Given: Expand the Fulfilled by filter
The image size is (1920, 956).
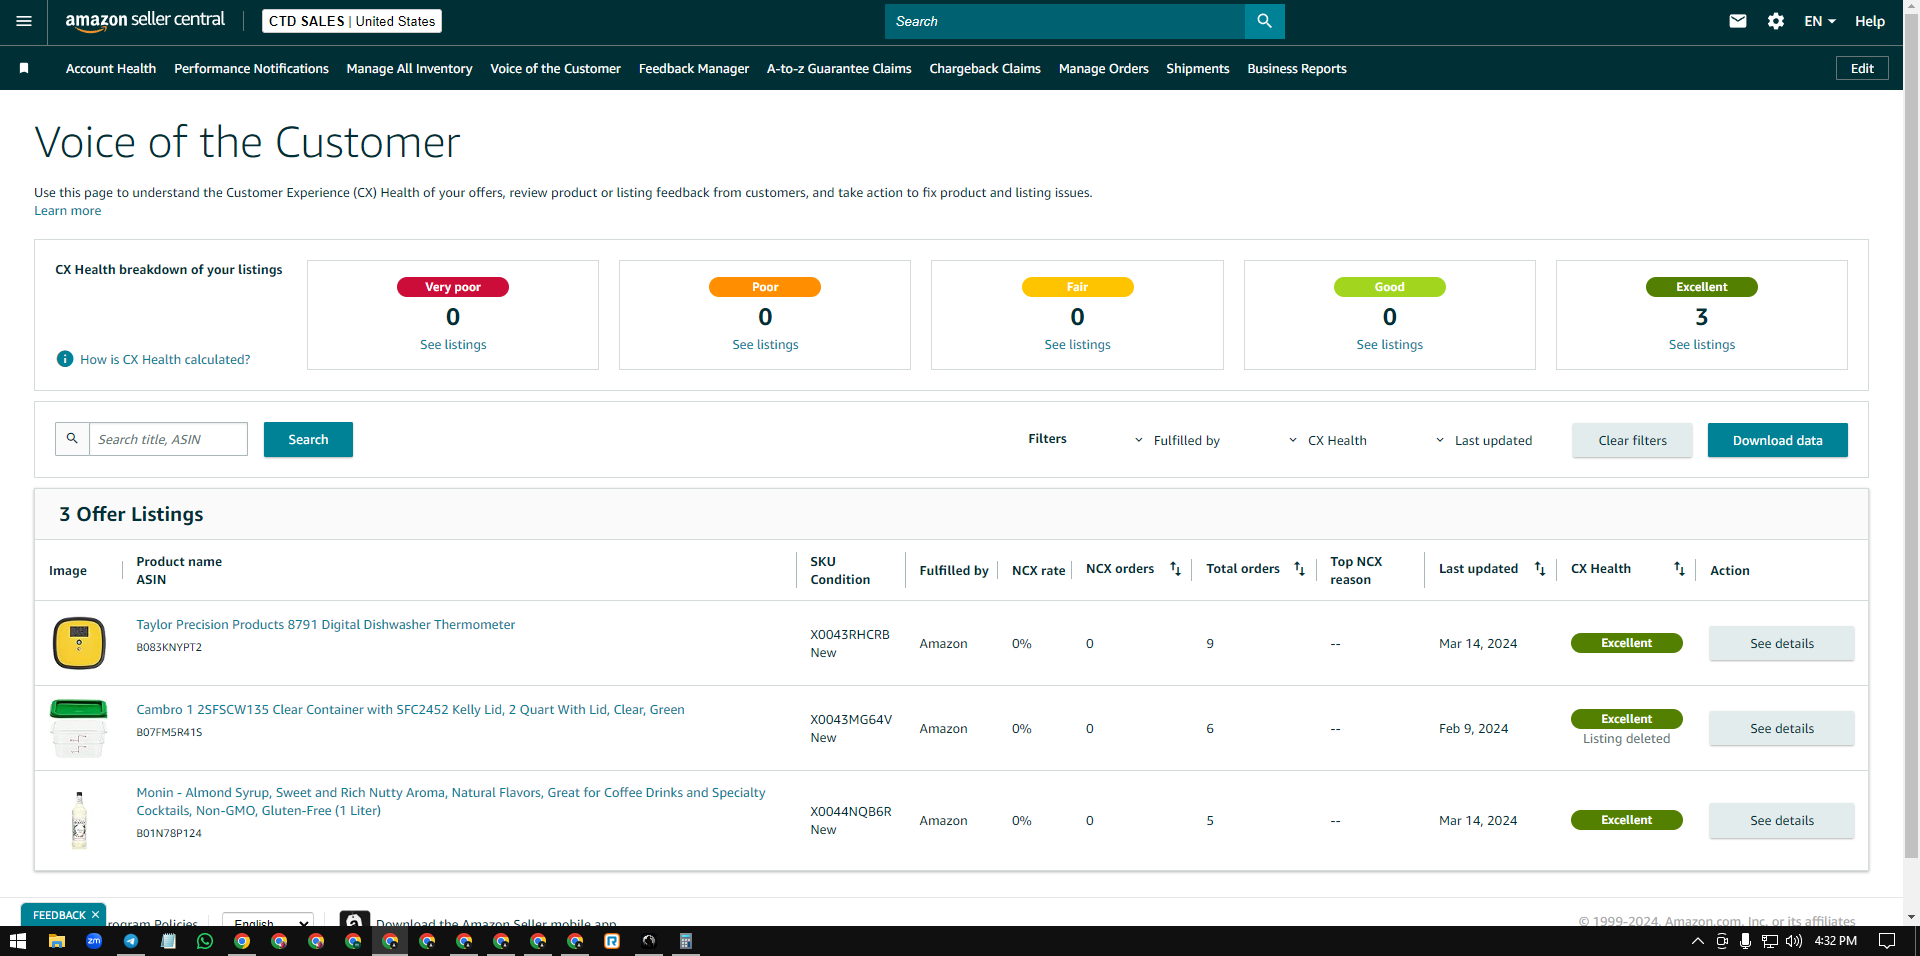Looking at the screenshot, I should coord(1177,440).
